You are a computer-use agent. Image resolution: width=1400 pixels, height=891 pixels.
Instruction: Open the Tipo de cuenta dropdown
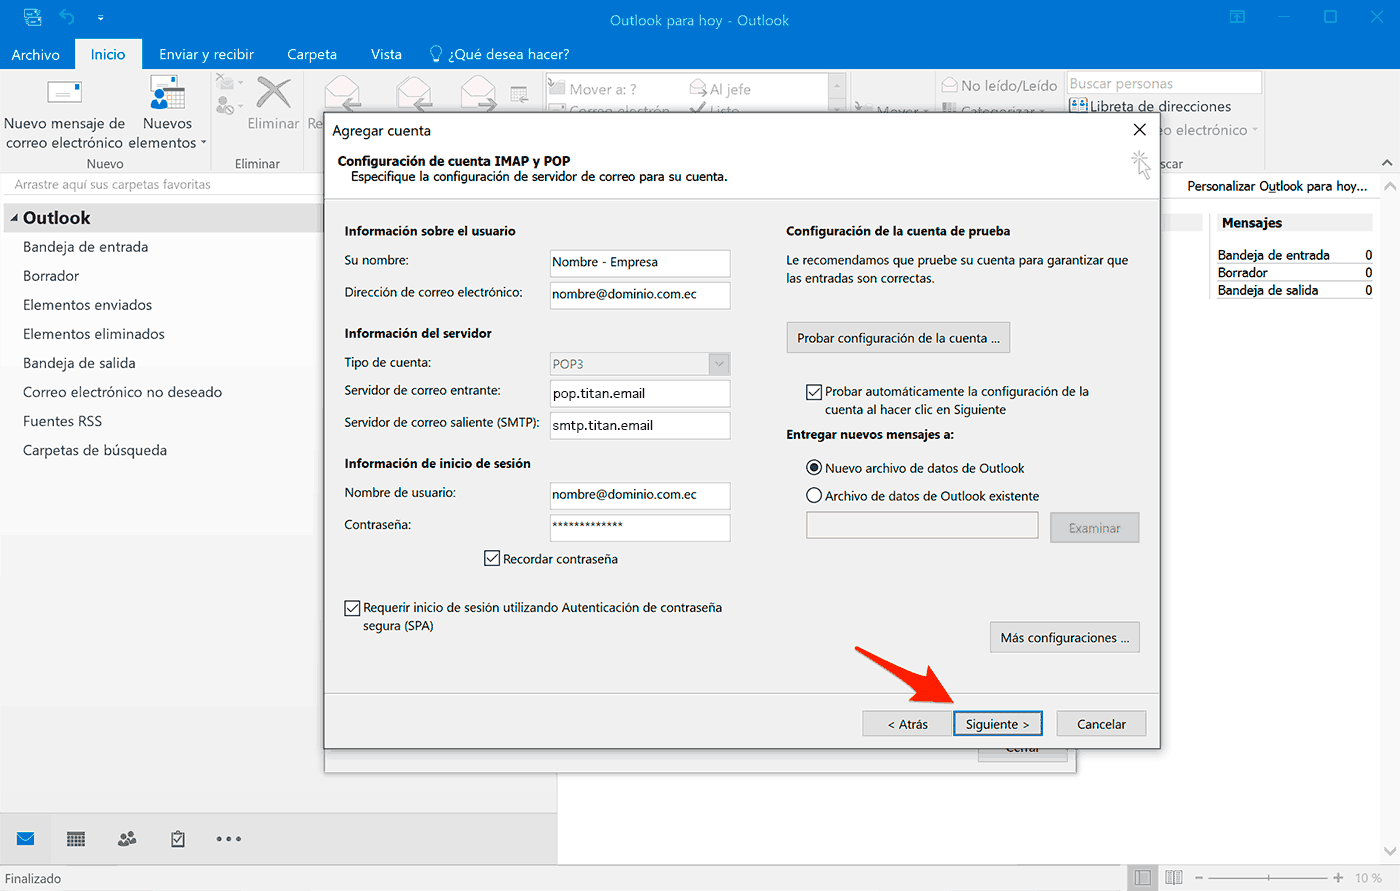(719, 363)
